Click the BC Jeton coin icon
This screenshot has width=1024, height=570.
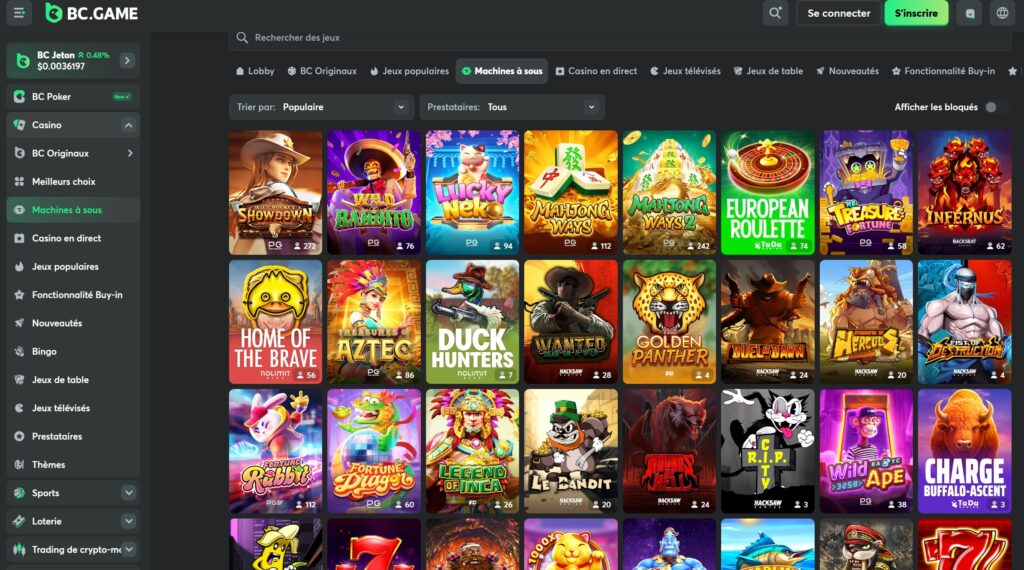23,61
